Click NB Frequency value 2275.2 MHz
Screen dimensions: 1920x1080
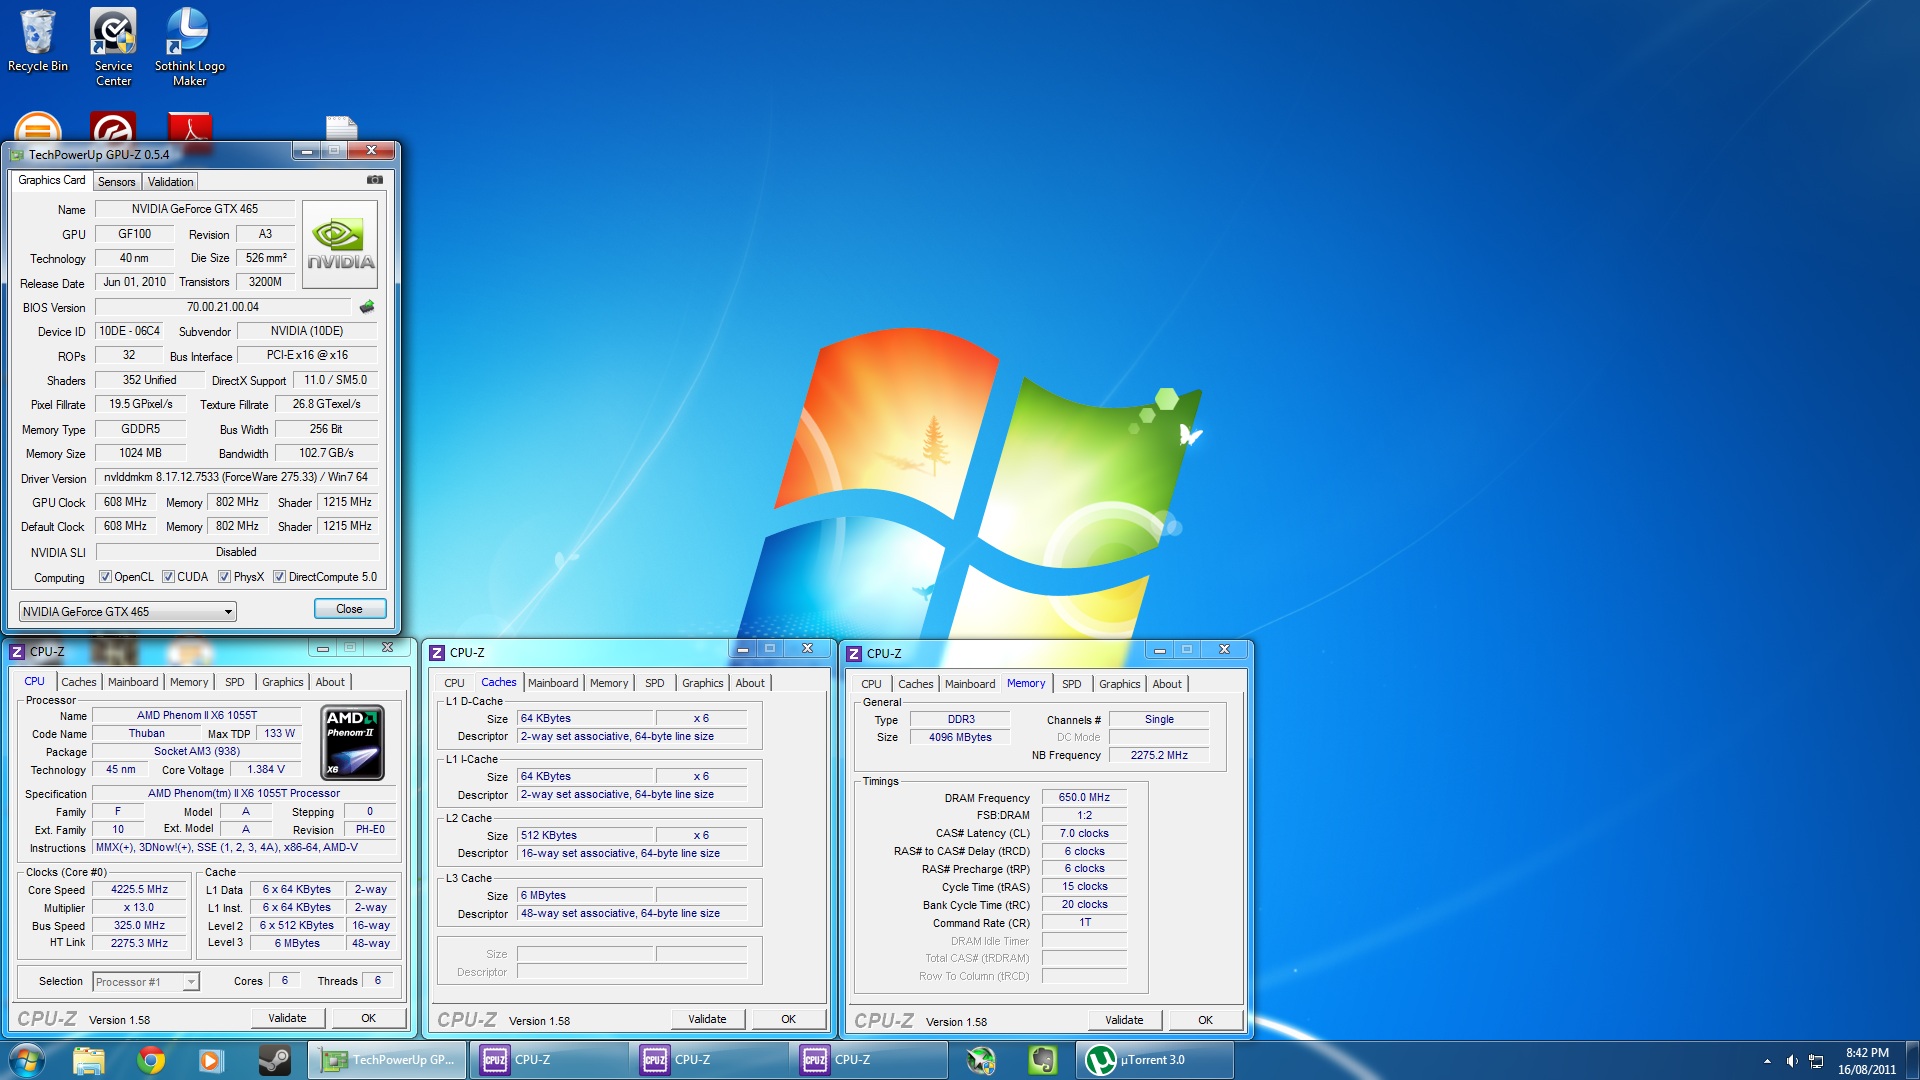1159,755
